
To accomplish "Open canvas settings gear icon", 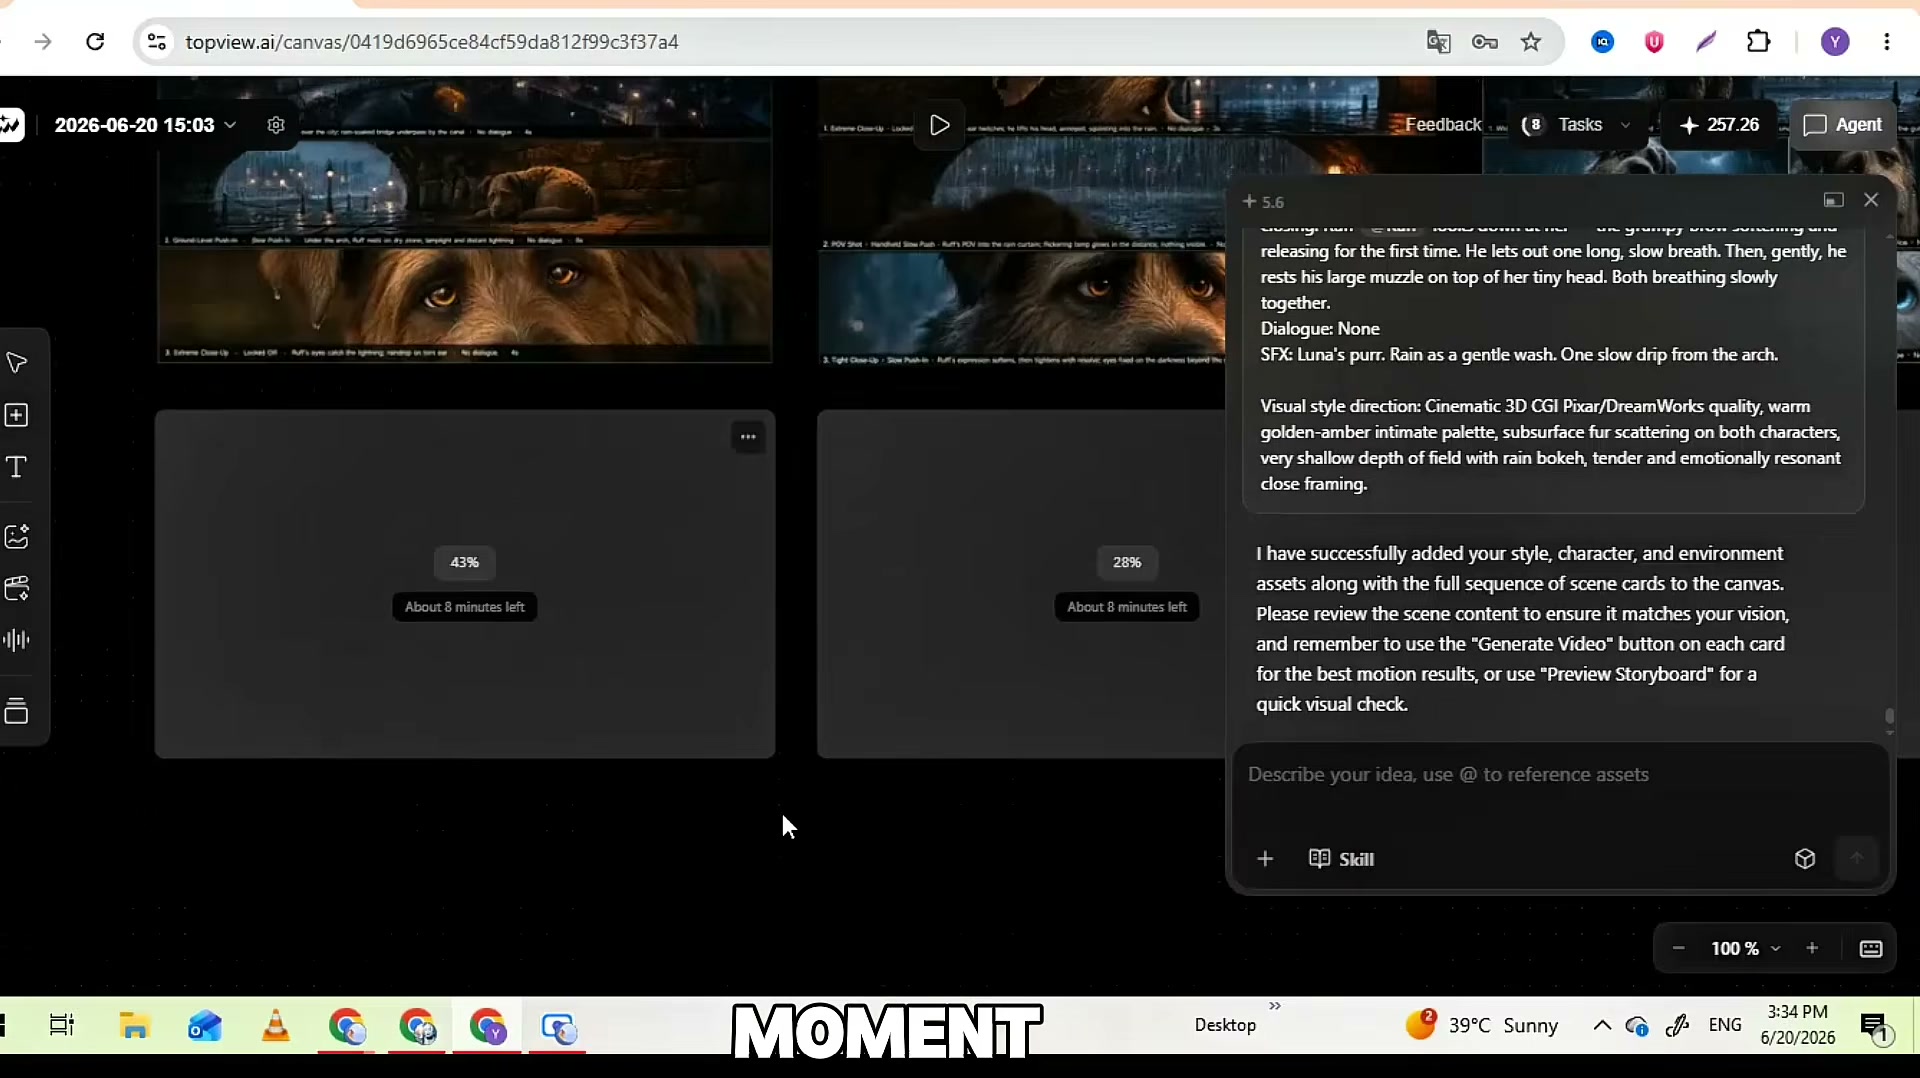I will tap(276, 125).
